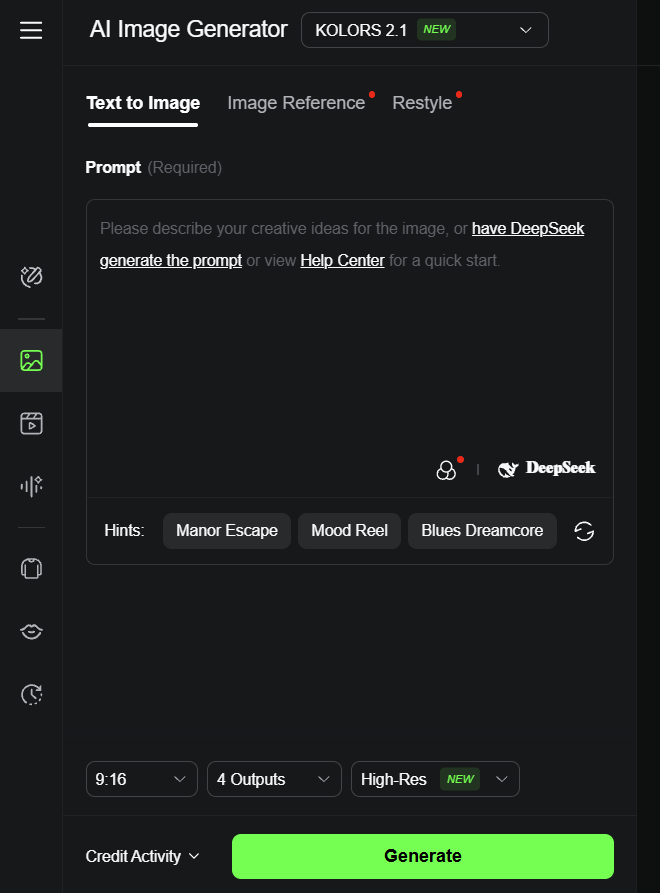Switch to the Image Reference tab
The height and width of the screenshot is (893, 660).
(x=296, y=103)
